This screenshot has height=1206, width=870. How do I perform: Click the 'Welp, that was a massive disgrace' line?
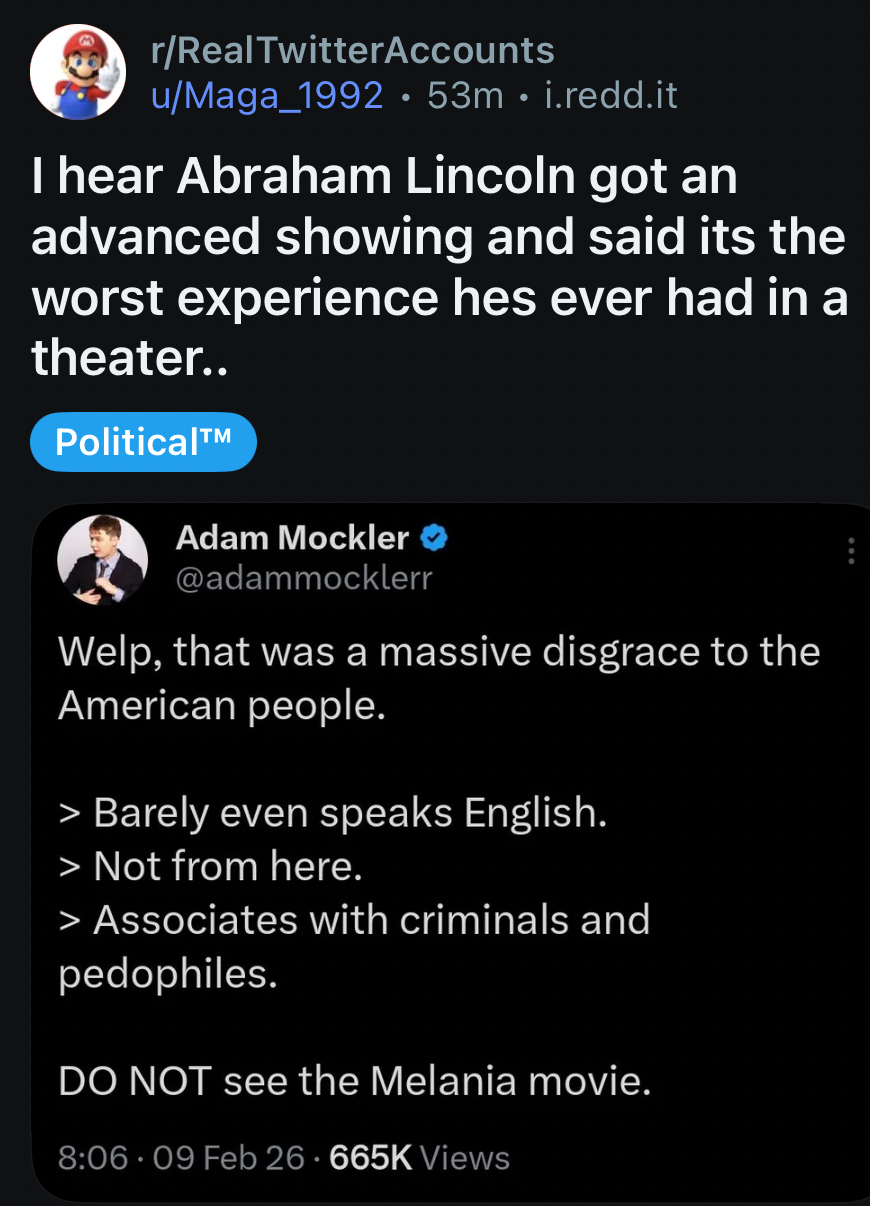click(438, 652)
